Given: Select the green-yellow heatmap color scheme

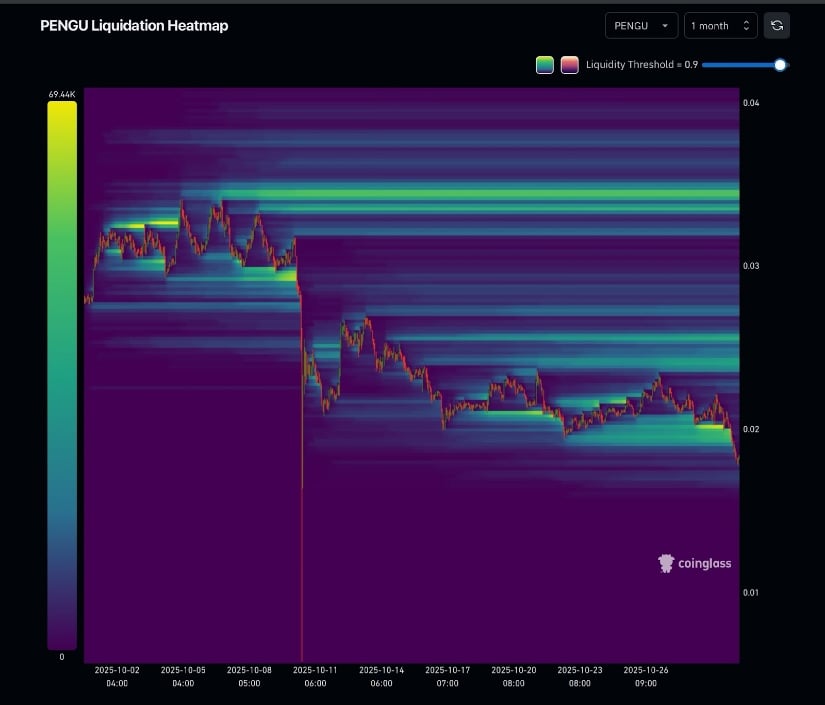Looking at the screenshot, I should pos(545,65).
